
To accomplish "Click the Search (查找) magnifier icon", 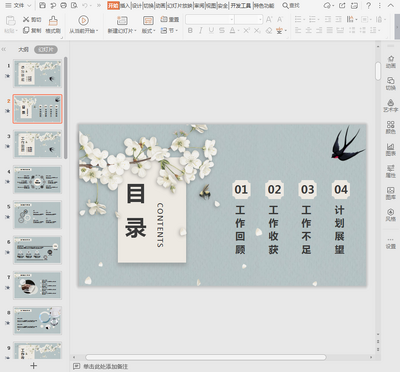I will point(285,6).
